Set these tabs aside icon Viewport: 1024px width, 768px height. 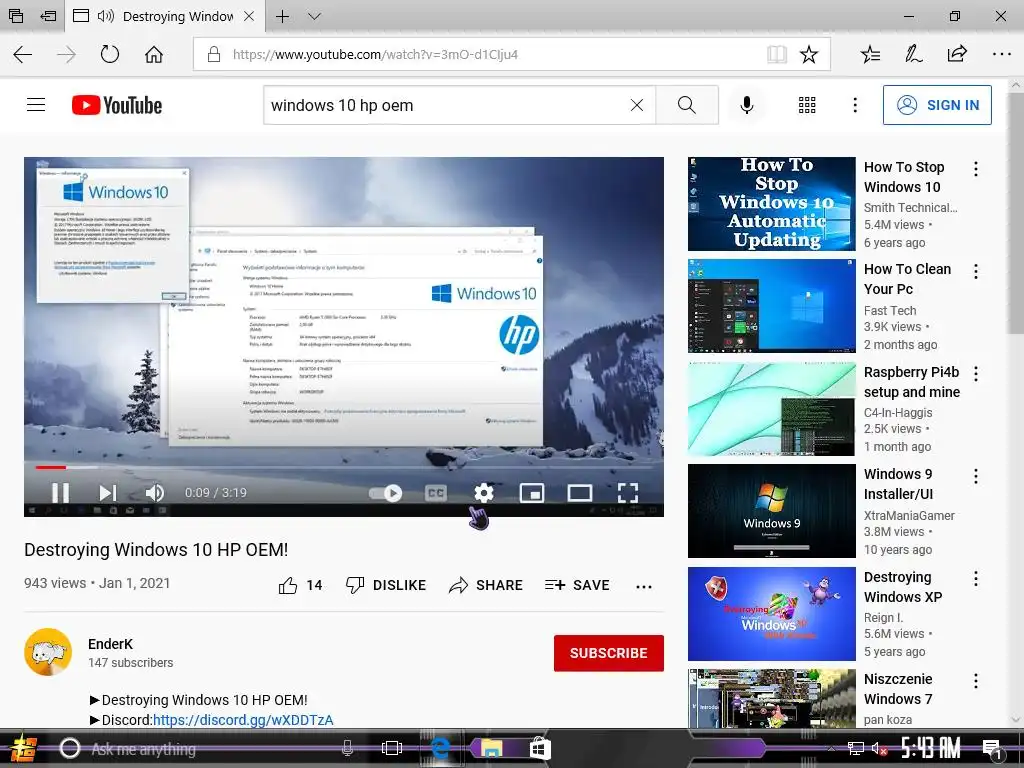(x=48, y=16)
